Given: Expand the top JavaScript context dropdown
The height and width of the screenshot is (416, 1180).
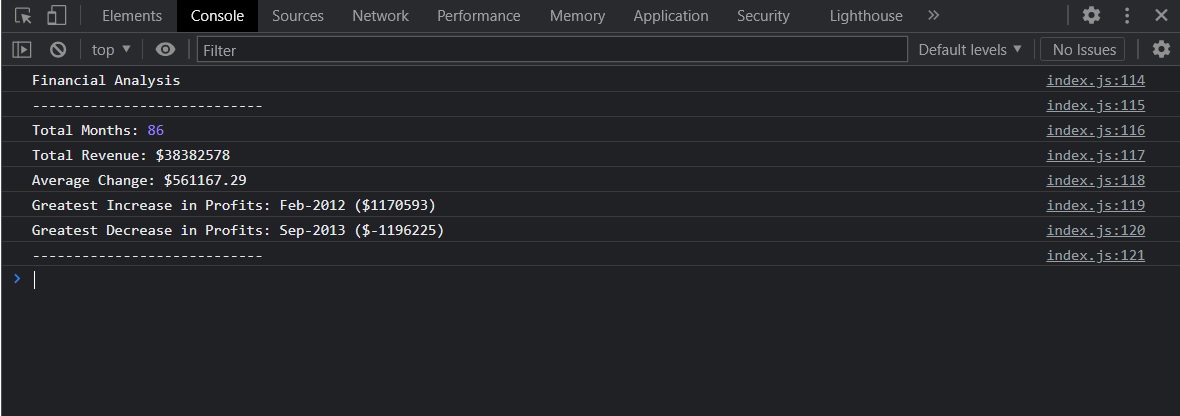Looking at the screenshot, I should click(111, 49).
